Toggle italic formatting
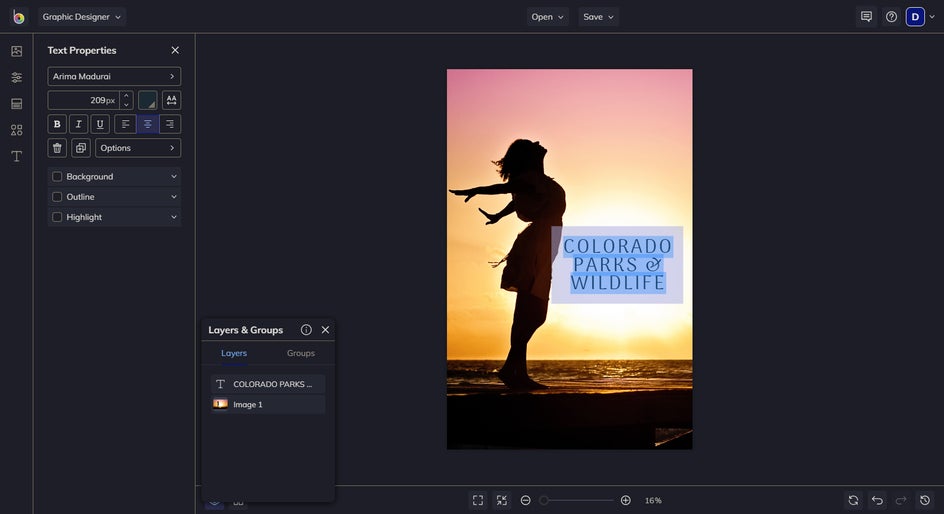The height and width of the screenshot is (514, 944). (78, 124)
